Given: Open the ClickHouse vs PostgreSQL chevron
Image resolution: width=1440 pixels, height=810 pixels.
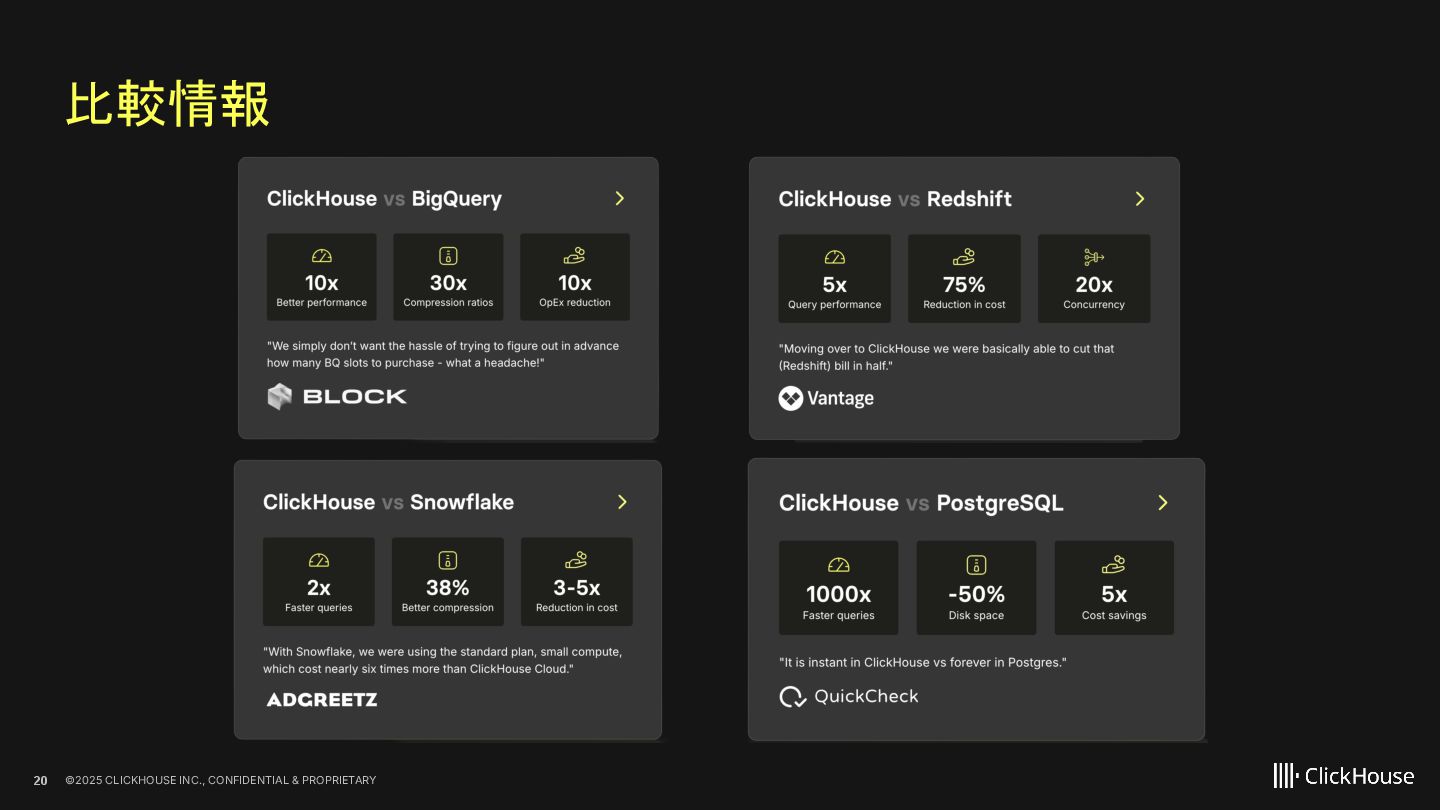Looking at the screenshot, I should [1163, 503].
